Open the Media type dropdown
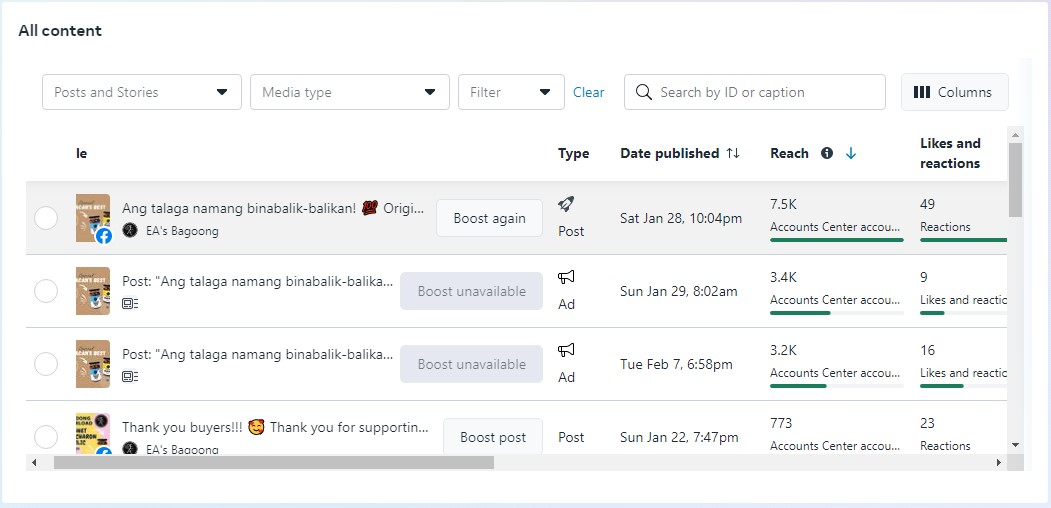This screenshot has width=1051, height=508. pos(349,92)
